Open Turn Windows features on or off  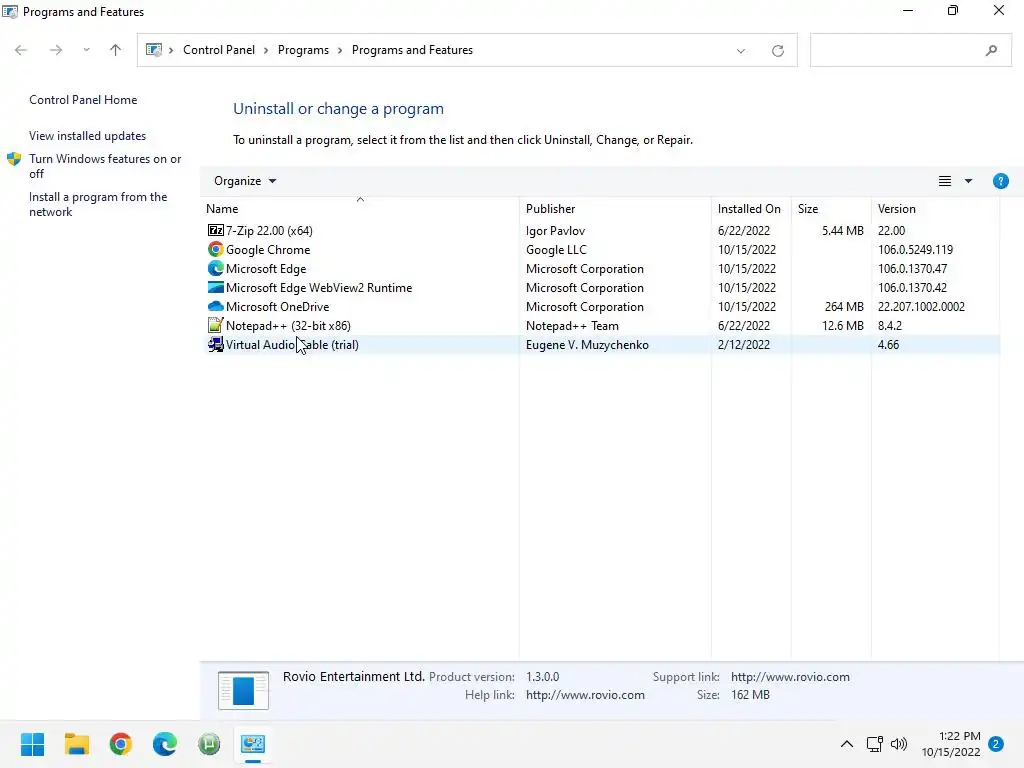pyautogui.click(x=105, y=166)
